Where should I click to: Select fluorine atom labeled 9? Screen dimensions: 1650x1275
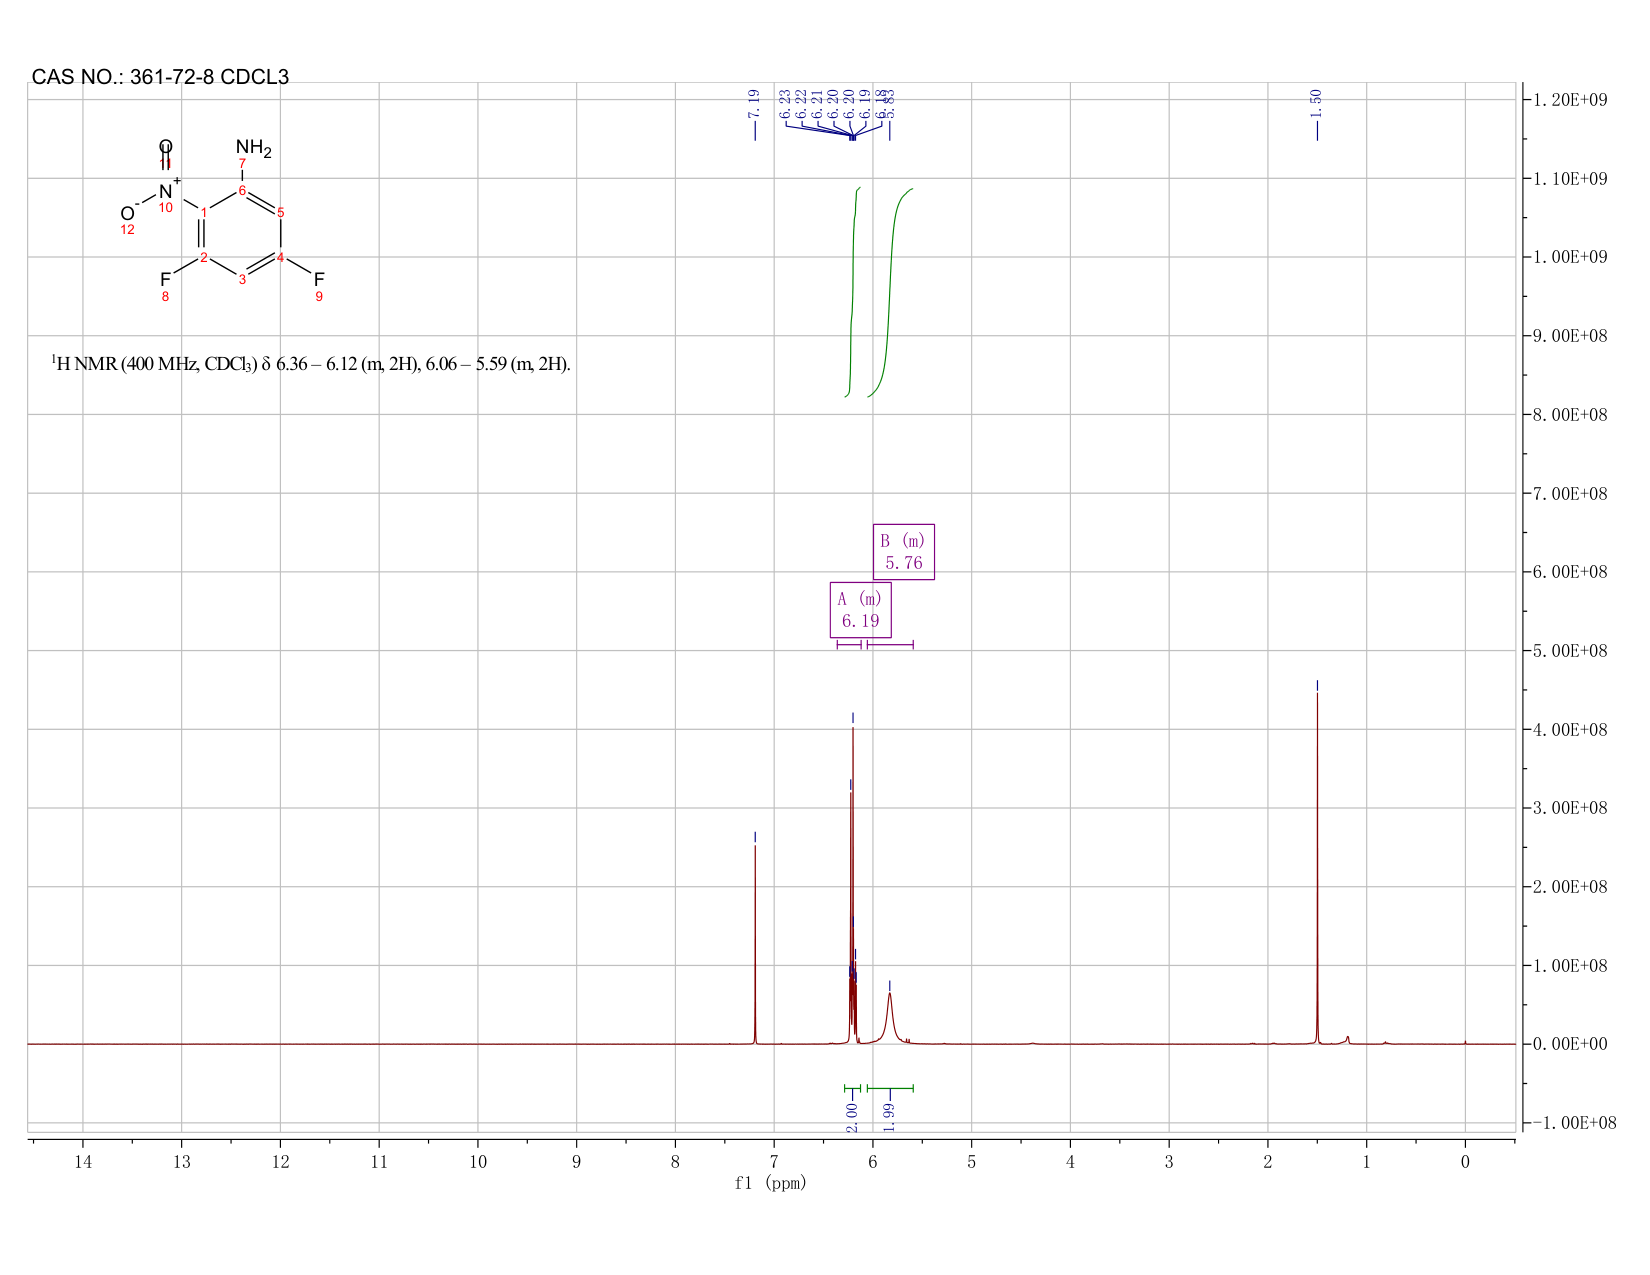pos(319,279)
